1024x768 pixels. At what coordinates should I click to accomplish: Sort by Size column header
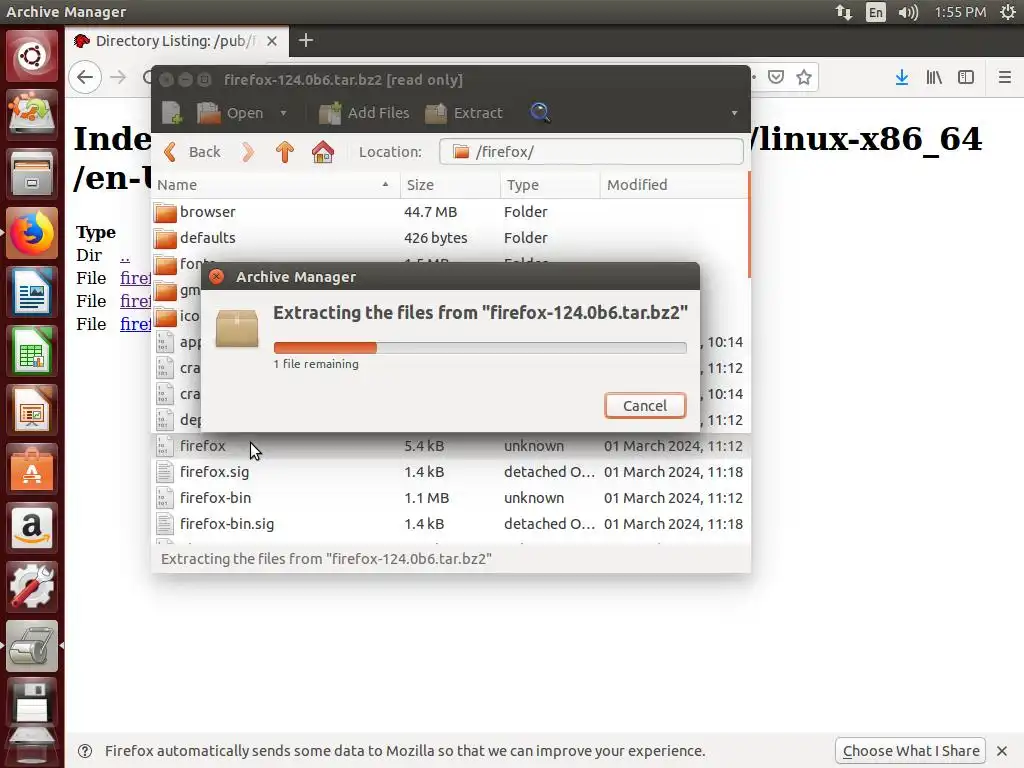[x=449, y=185]
